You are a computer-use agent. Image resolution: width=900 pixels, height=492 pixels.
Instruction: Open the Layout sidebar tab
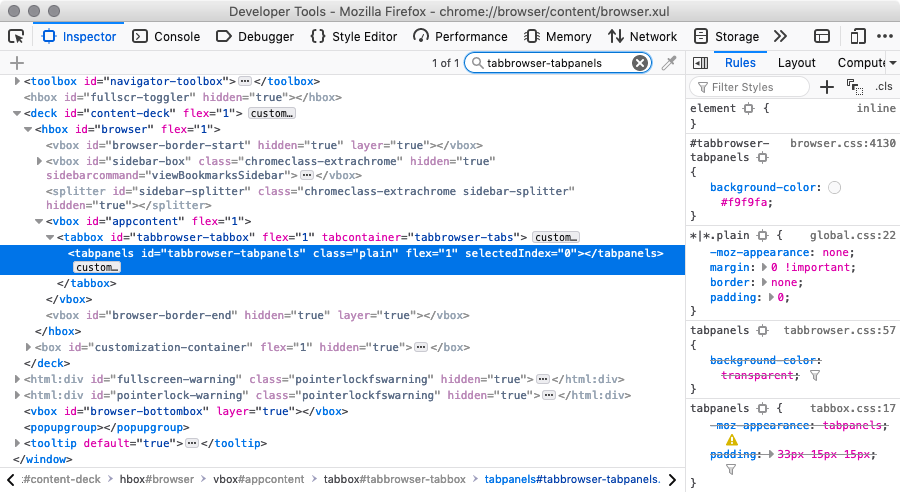click(797, 63)
